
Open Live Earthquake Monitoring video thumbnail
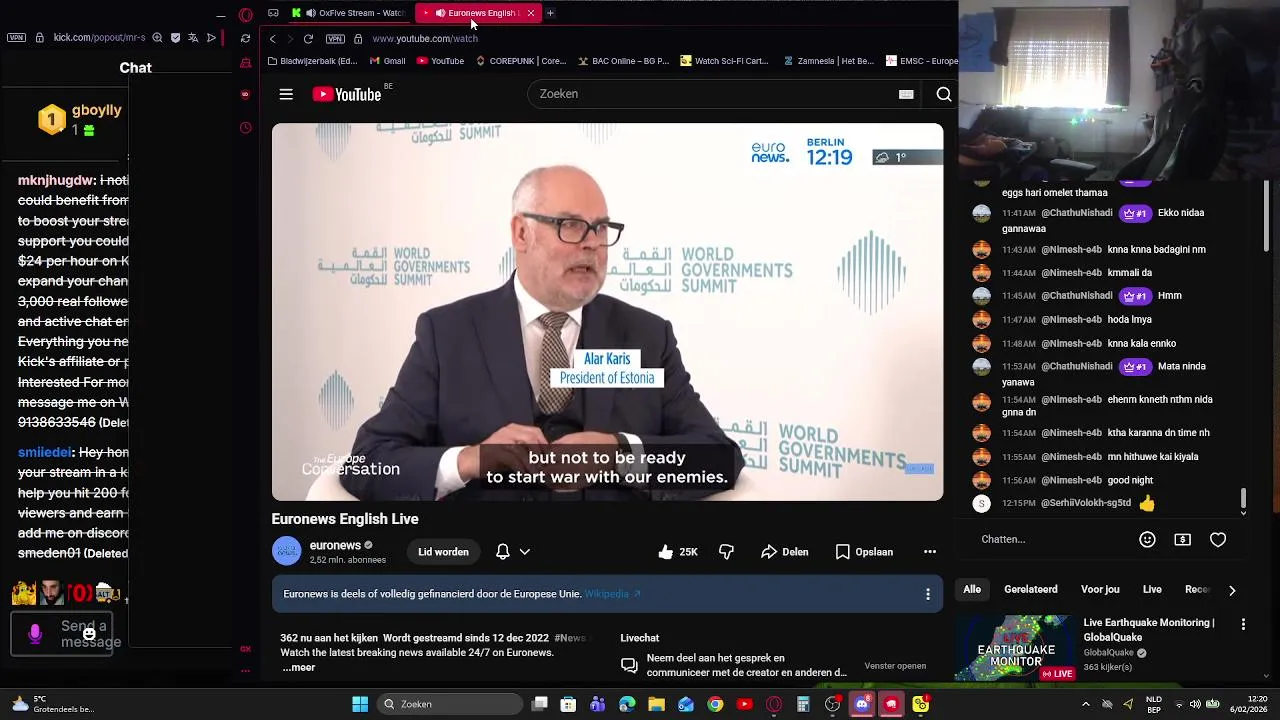point(1015,648)
